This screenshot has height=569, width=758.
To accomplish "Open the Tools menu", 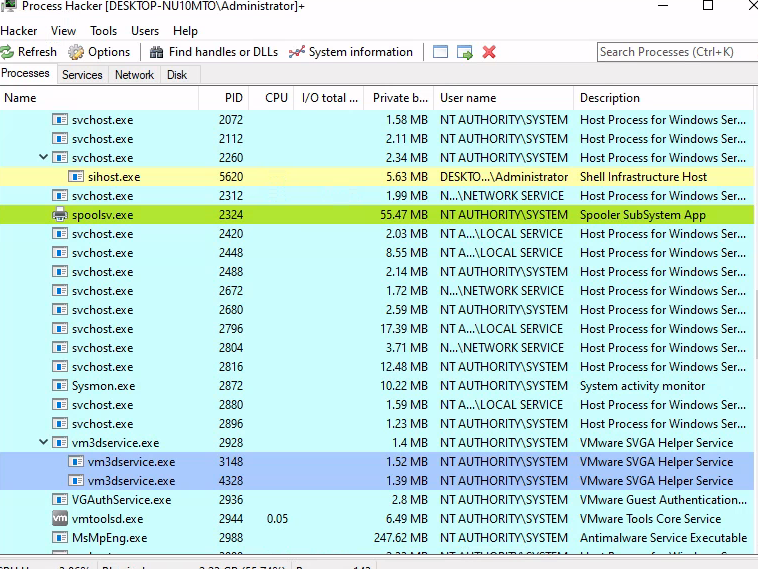I will tap(103, 31).
